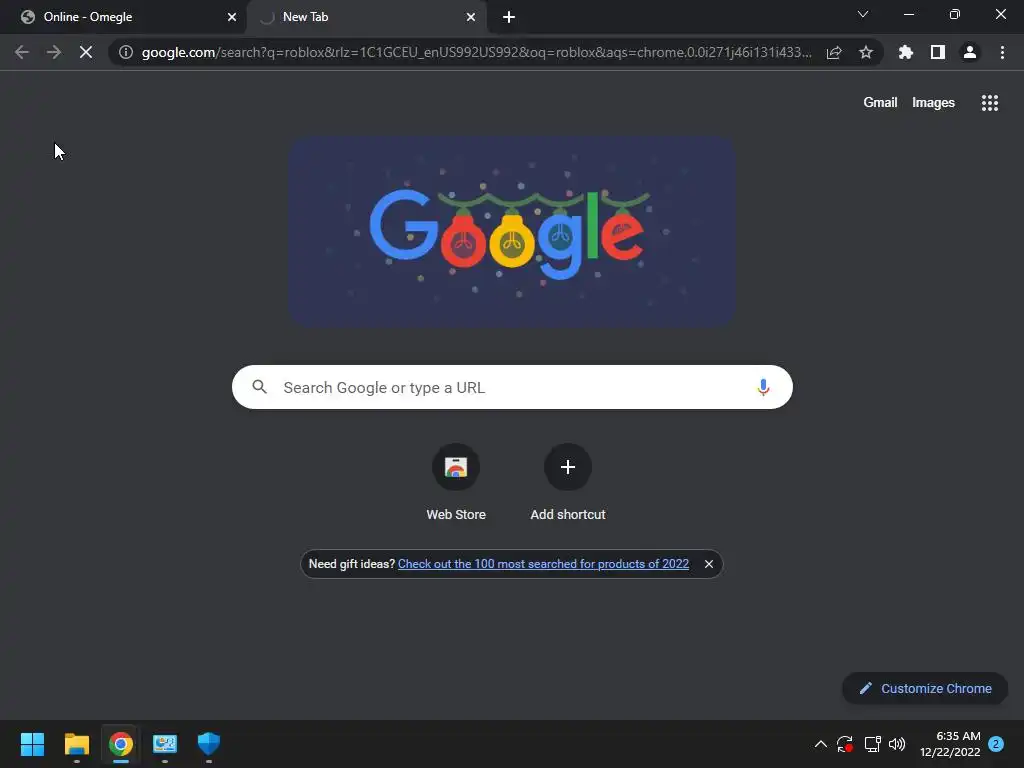Show hidden system tray icons
The image size is (1024, 768).
point(821,744)
